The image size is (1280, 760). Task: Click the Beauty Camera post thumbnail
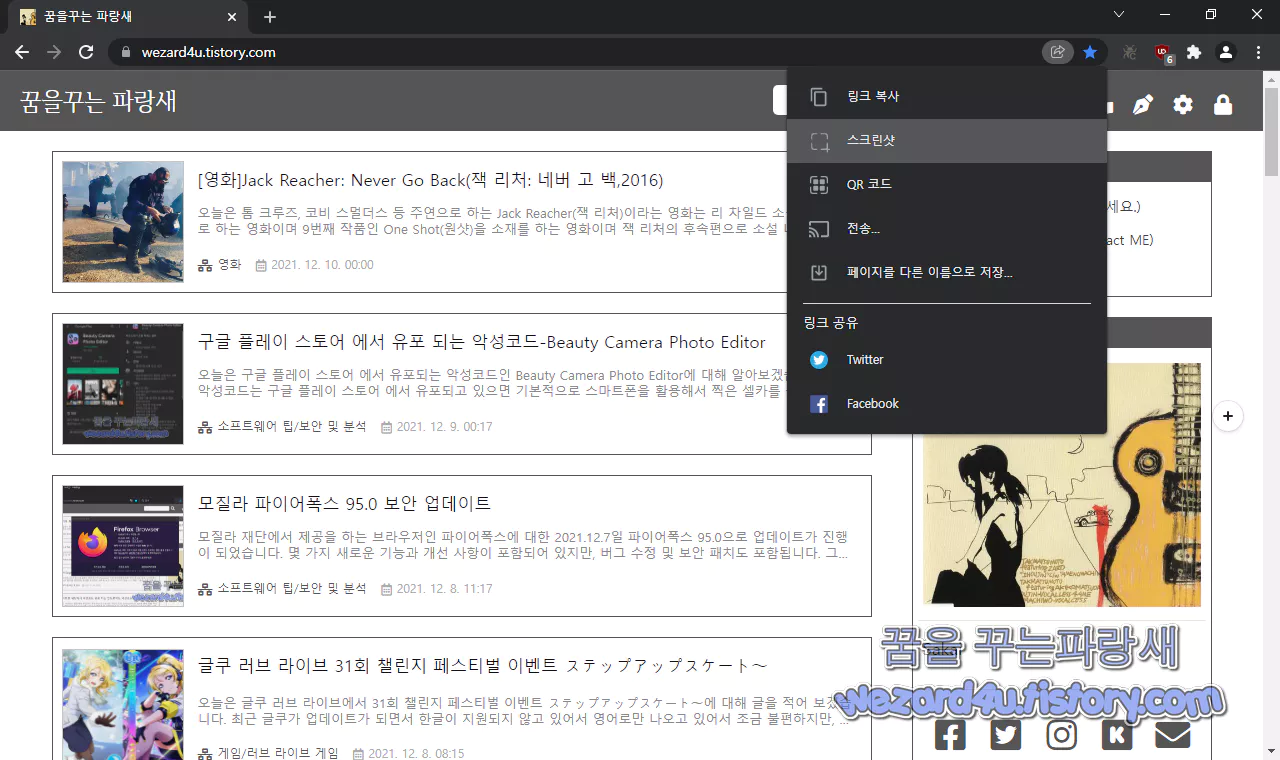click(x=123, y=384)
